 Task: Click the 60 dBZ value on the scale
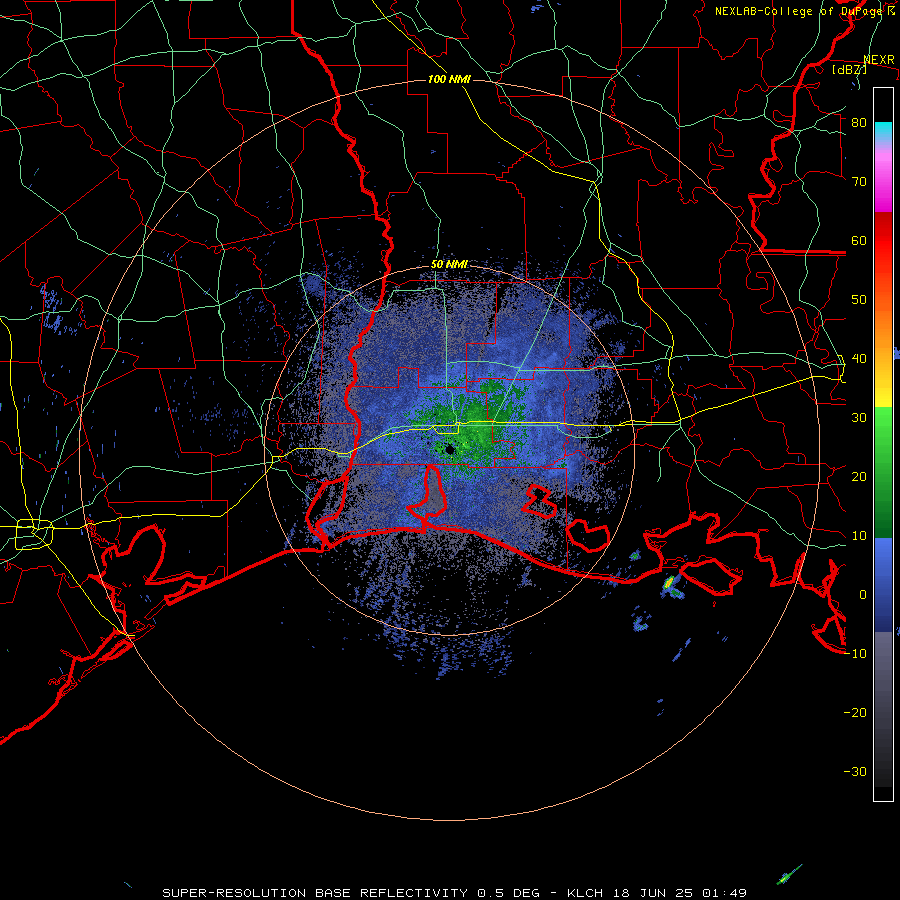tap(859, 240)
